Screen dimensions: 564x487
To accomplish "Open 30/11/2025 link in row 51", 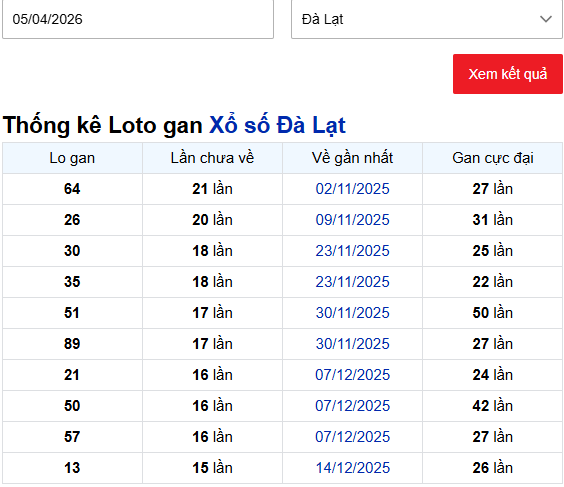I will click(352, 313).
